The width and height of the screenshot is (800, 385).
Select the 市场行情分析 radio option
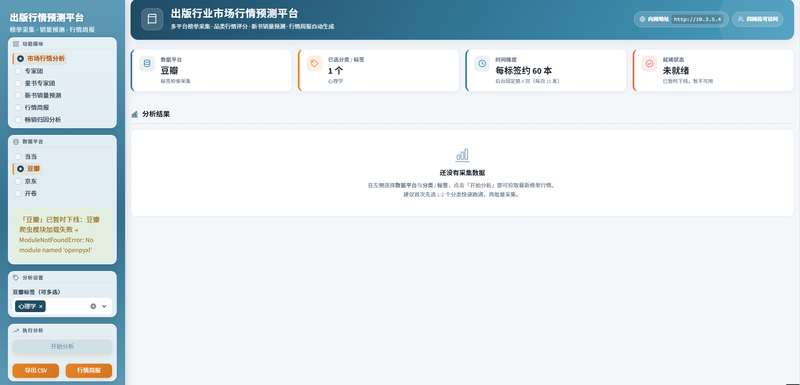[40, 59]
